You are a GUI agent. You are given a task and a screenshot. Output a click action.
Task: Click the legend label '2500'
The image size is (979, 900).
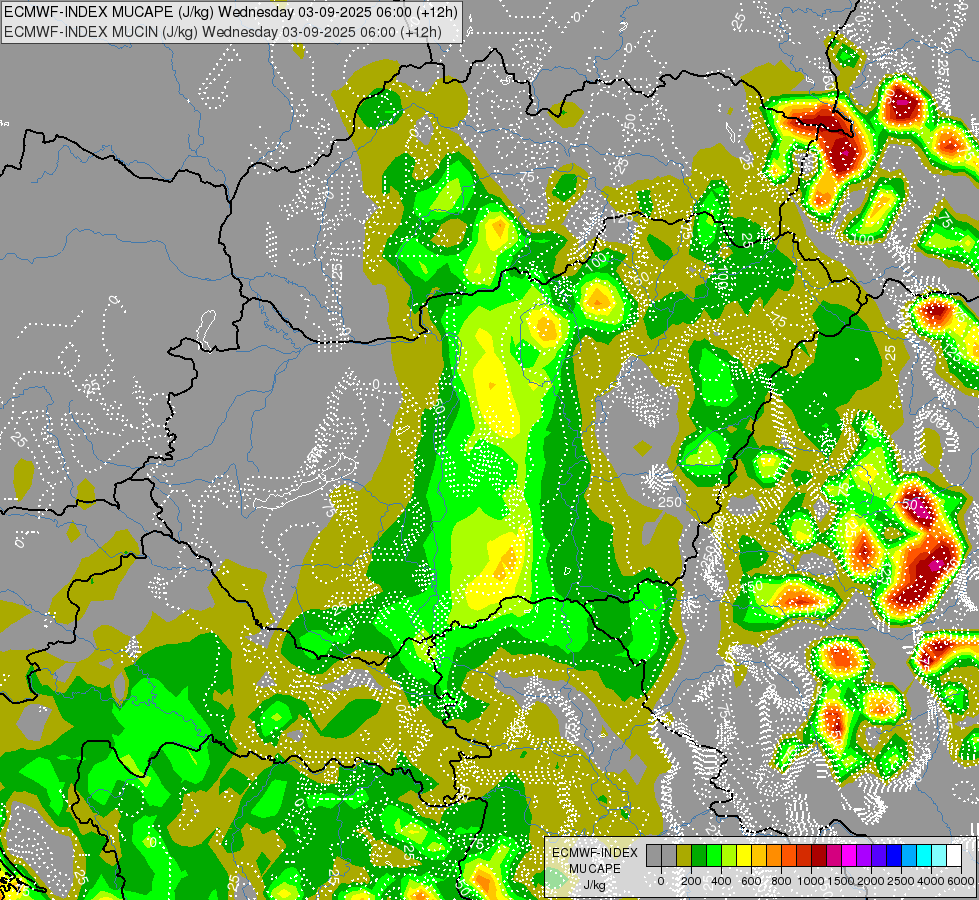[x=901, y=881]
